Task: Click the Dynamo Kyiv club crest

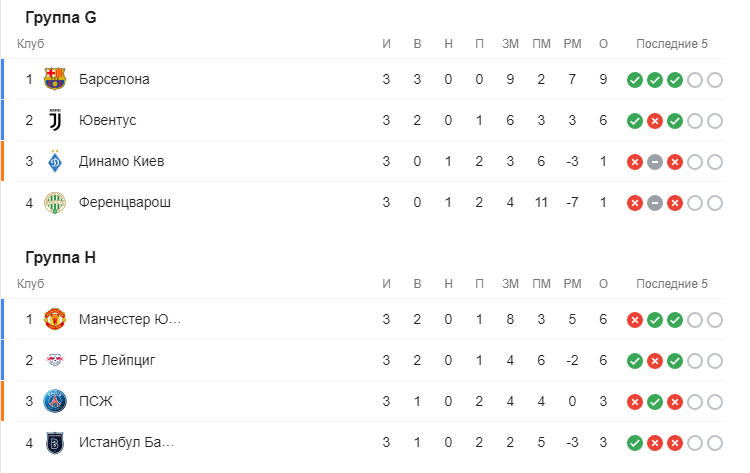Action: click(x=55, y=162)
